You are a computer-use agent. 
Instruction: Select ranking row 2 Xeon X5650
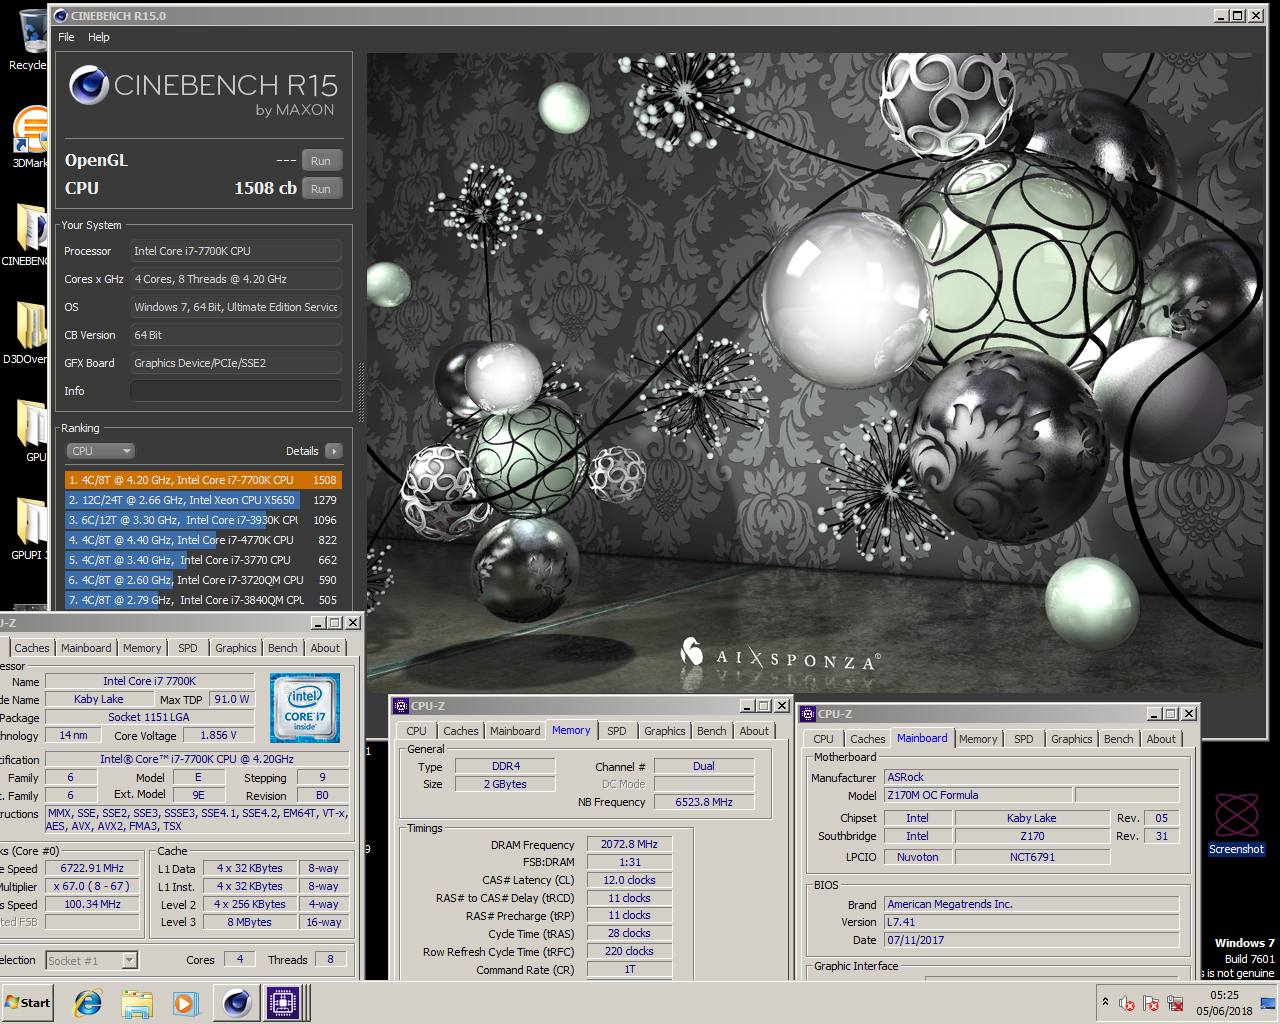(x=203, y=500)
